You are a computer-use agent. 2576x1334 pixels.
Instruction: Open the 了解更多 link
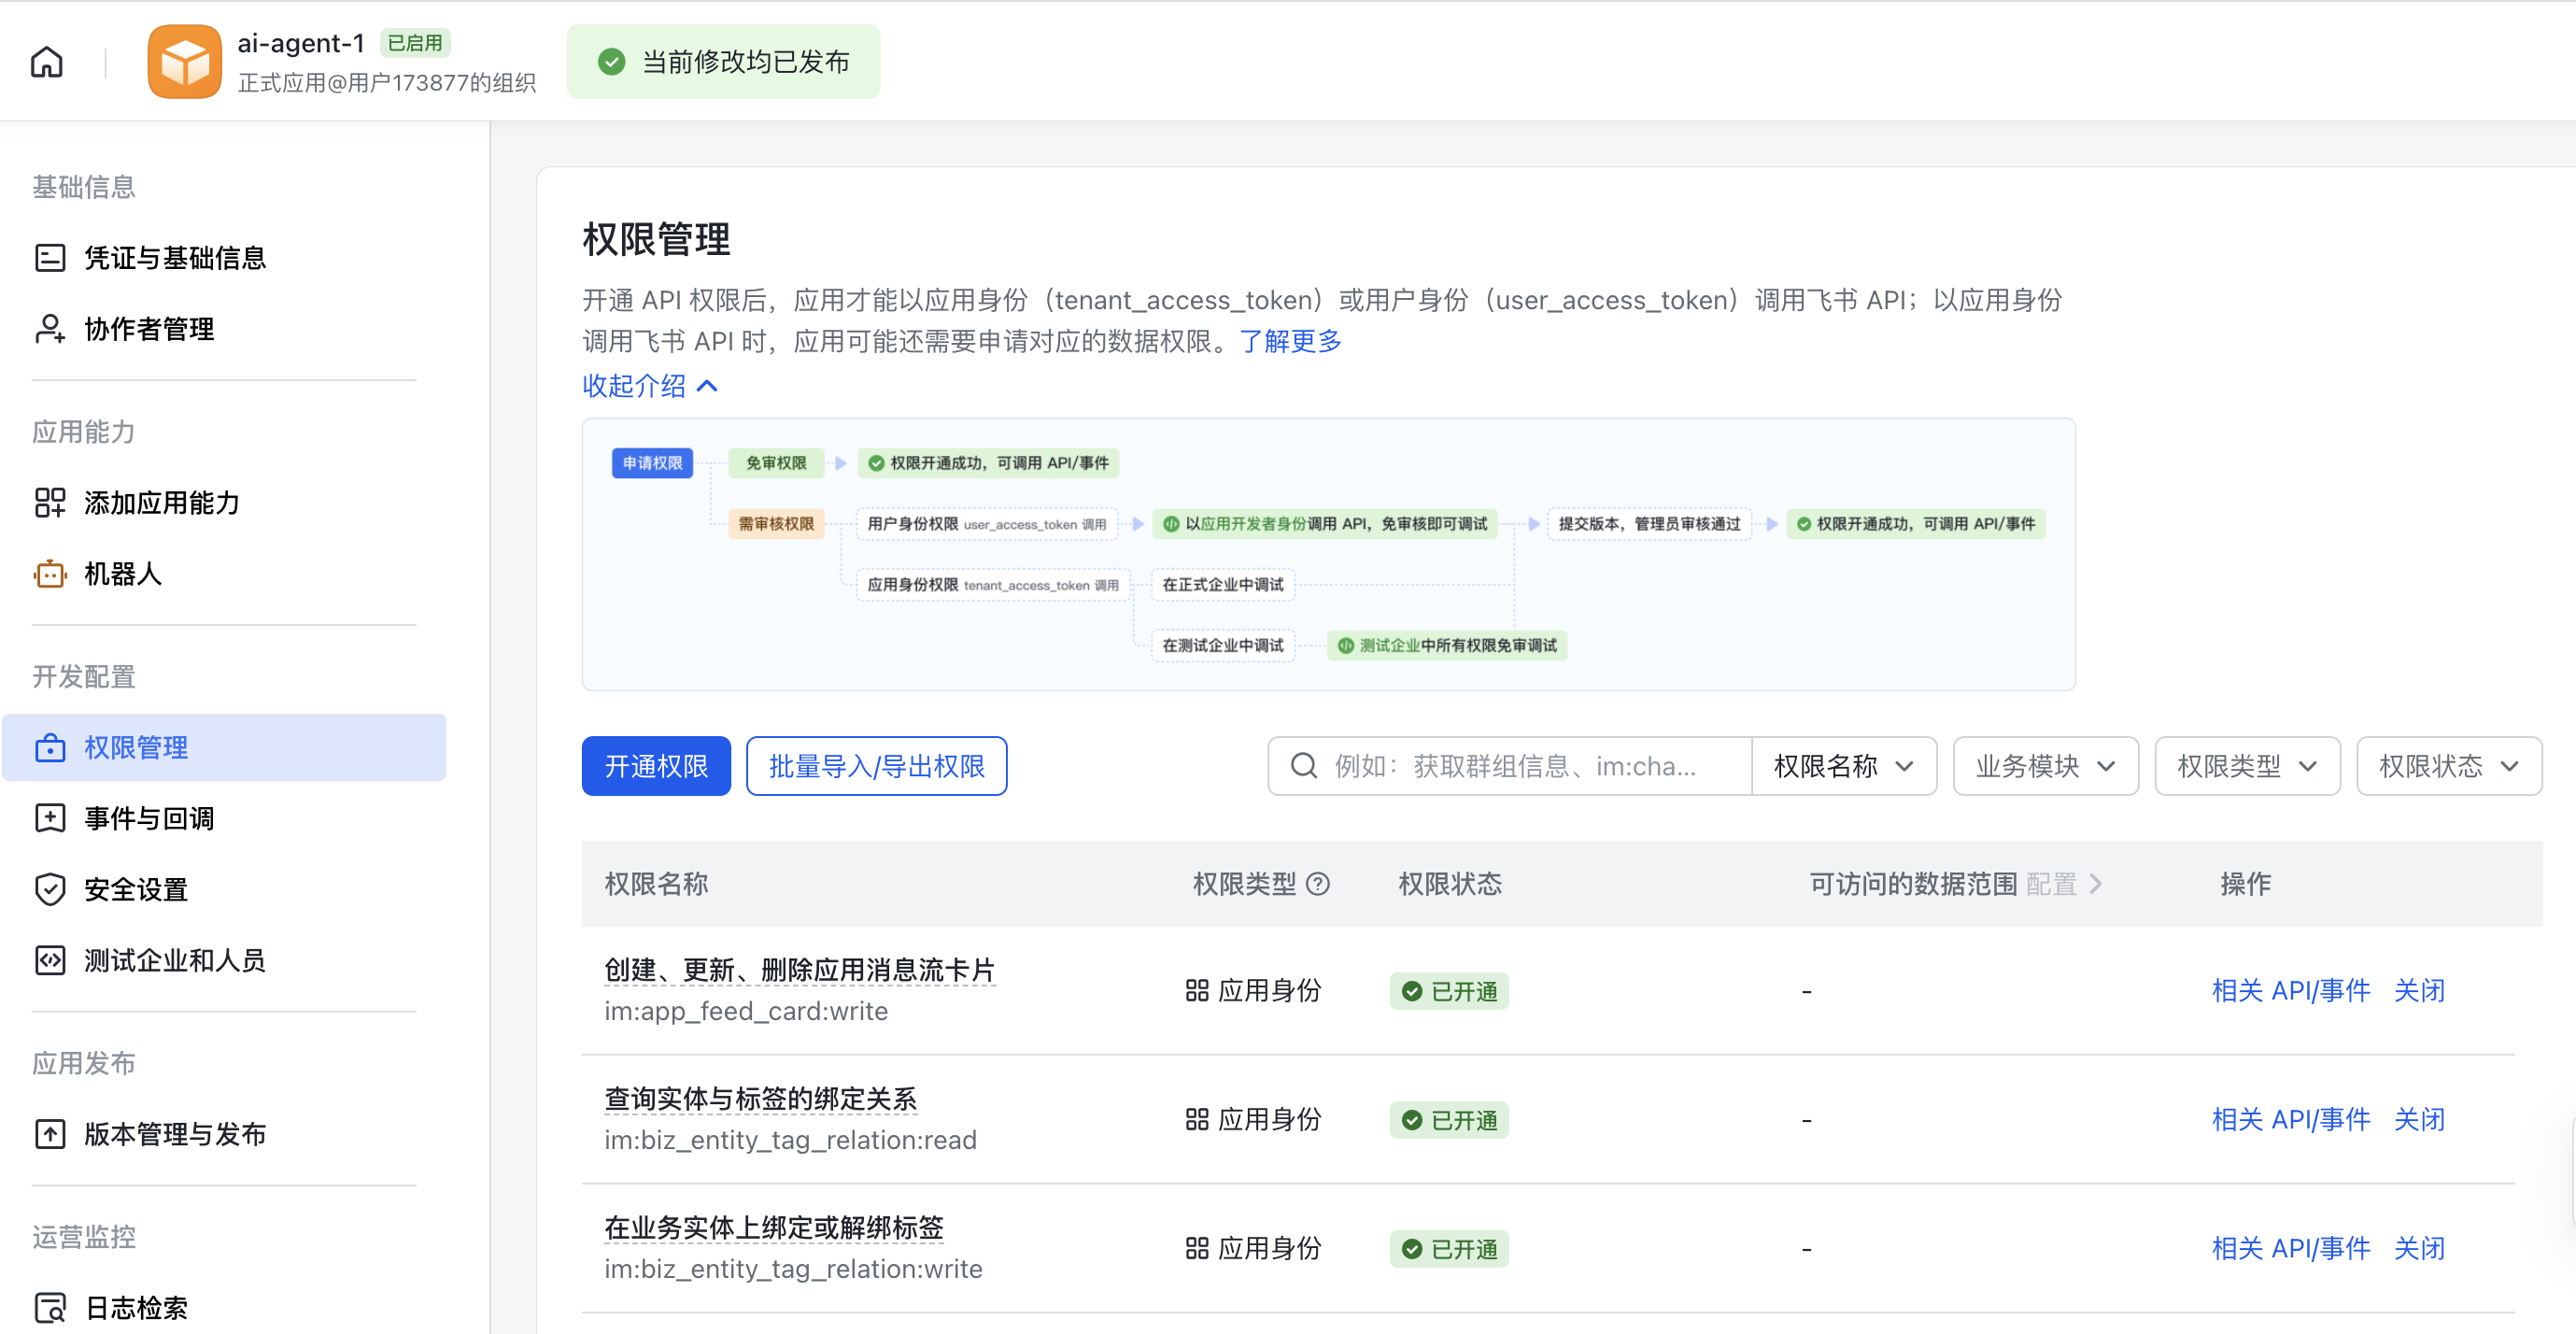coord(1290,342)
